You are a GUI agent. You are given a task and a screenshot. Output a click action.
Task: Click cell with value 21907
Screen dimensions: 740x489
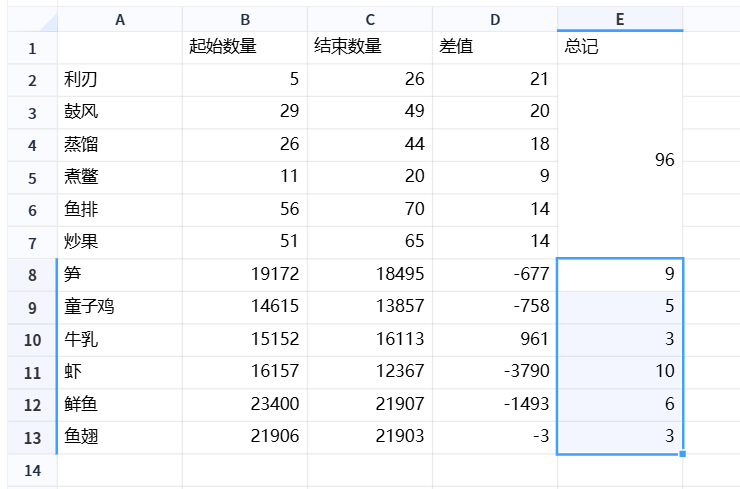(370, 405)
